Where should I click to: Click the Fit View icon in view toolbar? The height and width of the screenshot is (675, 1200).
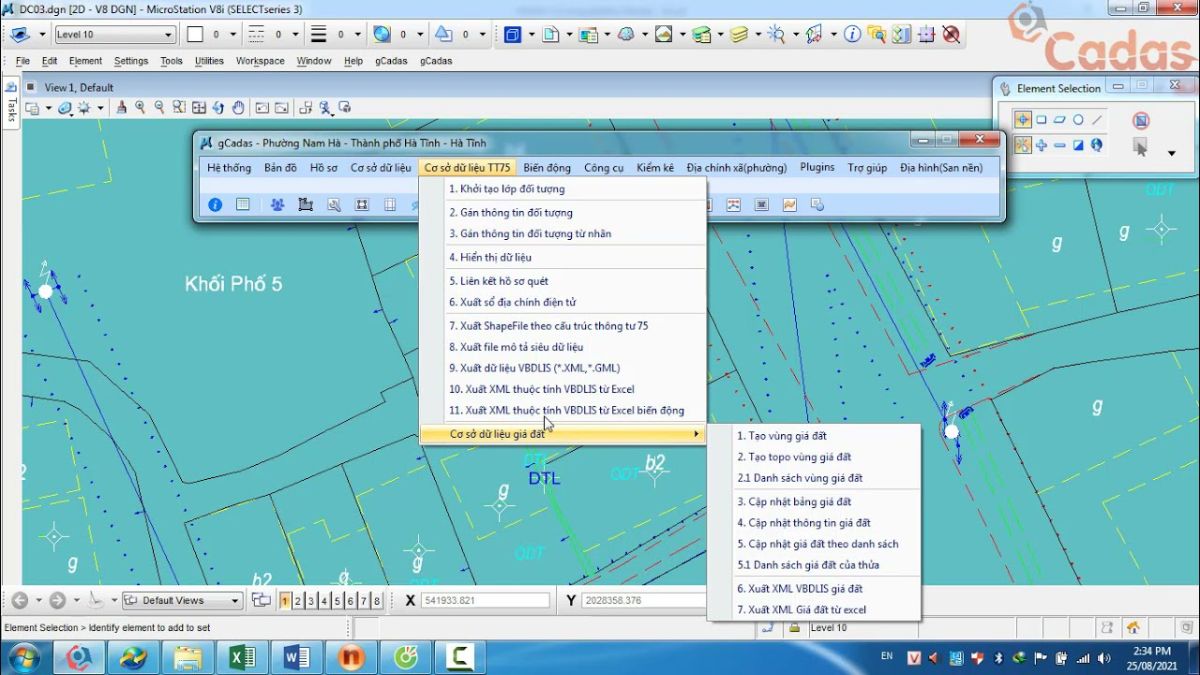[x=199, y=108]
